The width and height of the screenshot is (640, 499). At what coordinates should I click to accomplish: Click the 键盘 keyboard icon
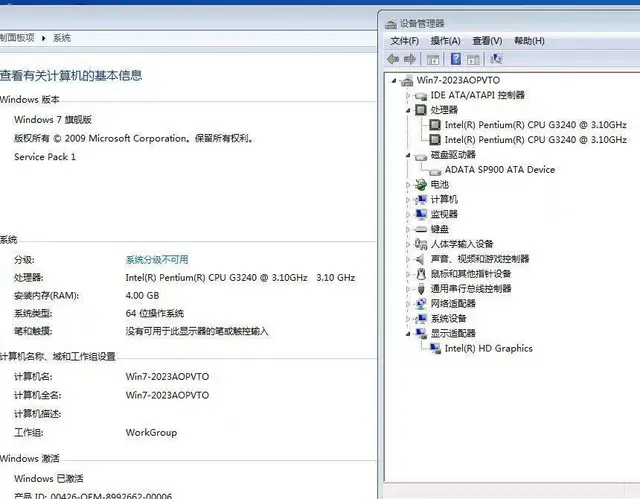[421, 229]
